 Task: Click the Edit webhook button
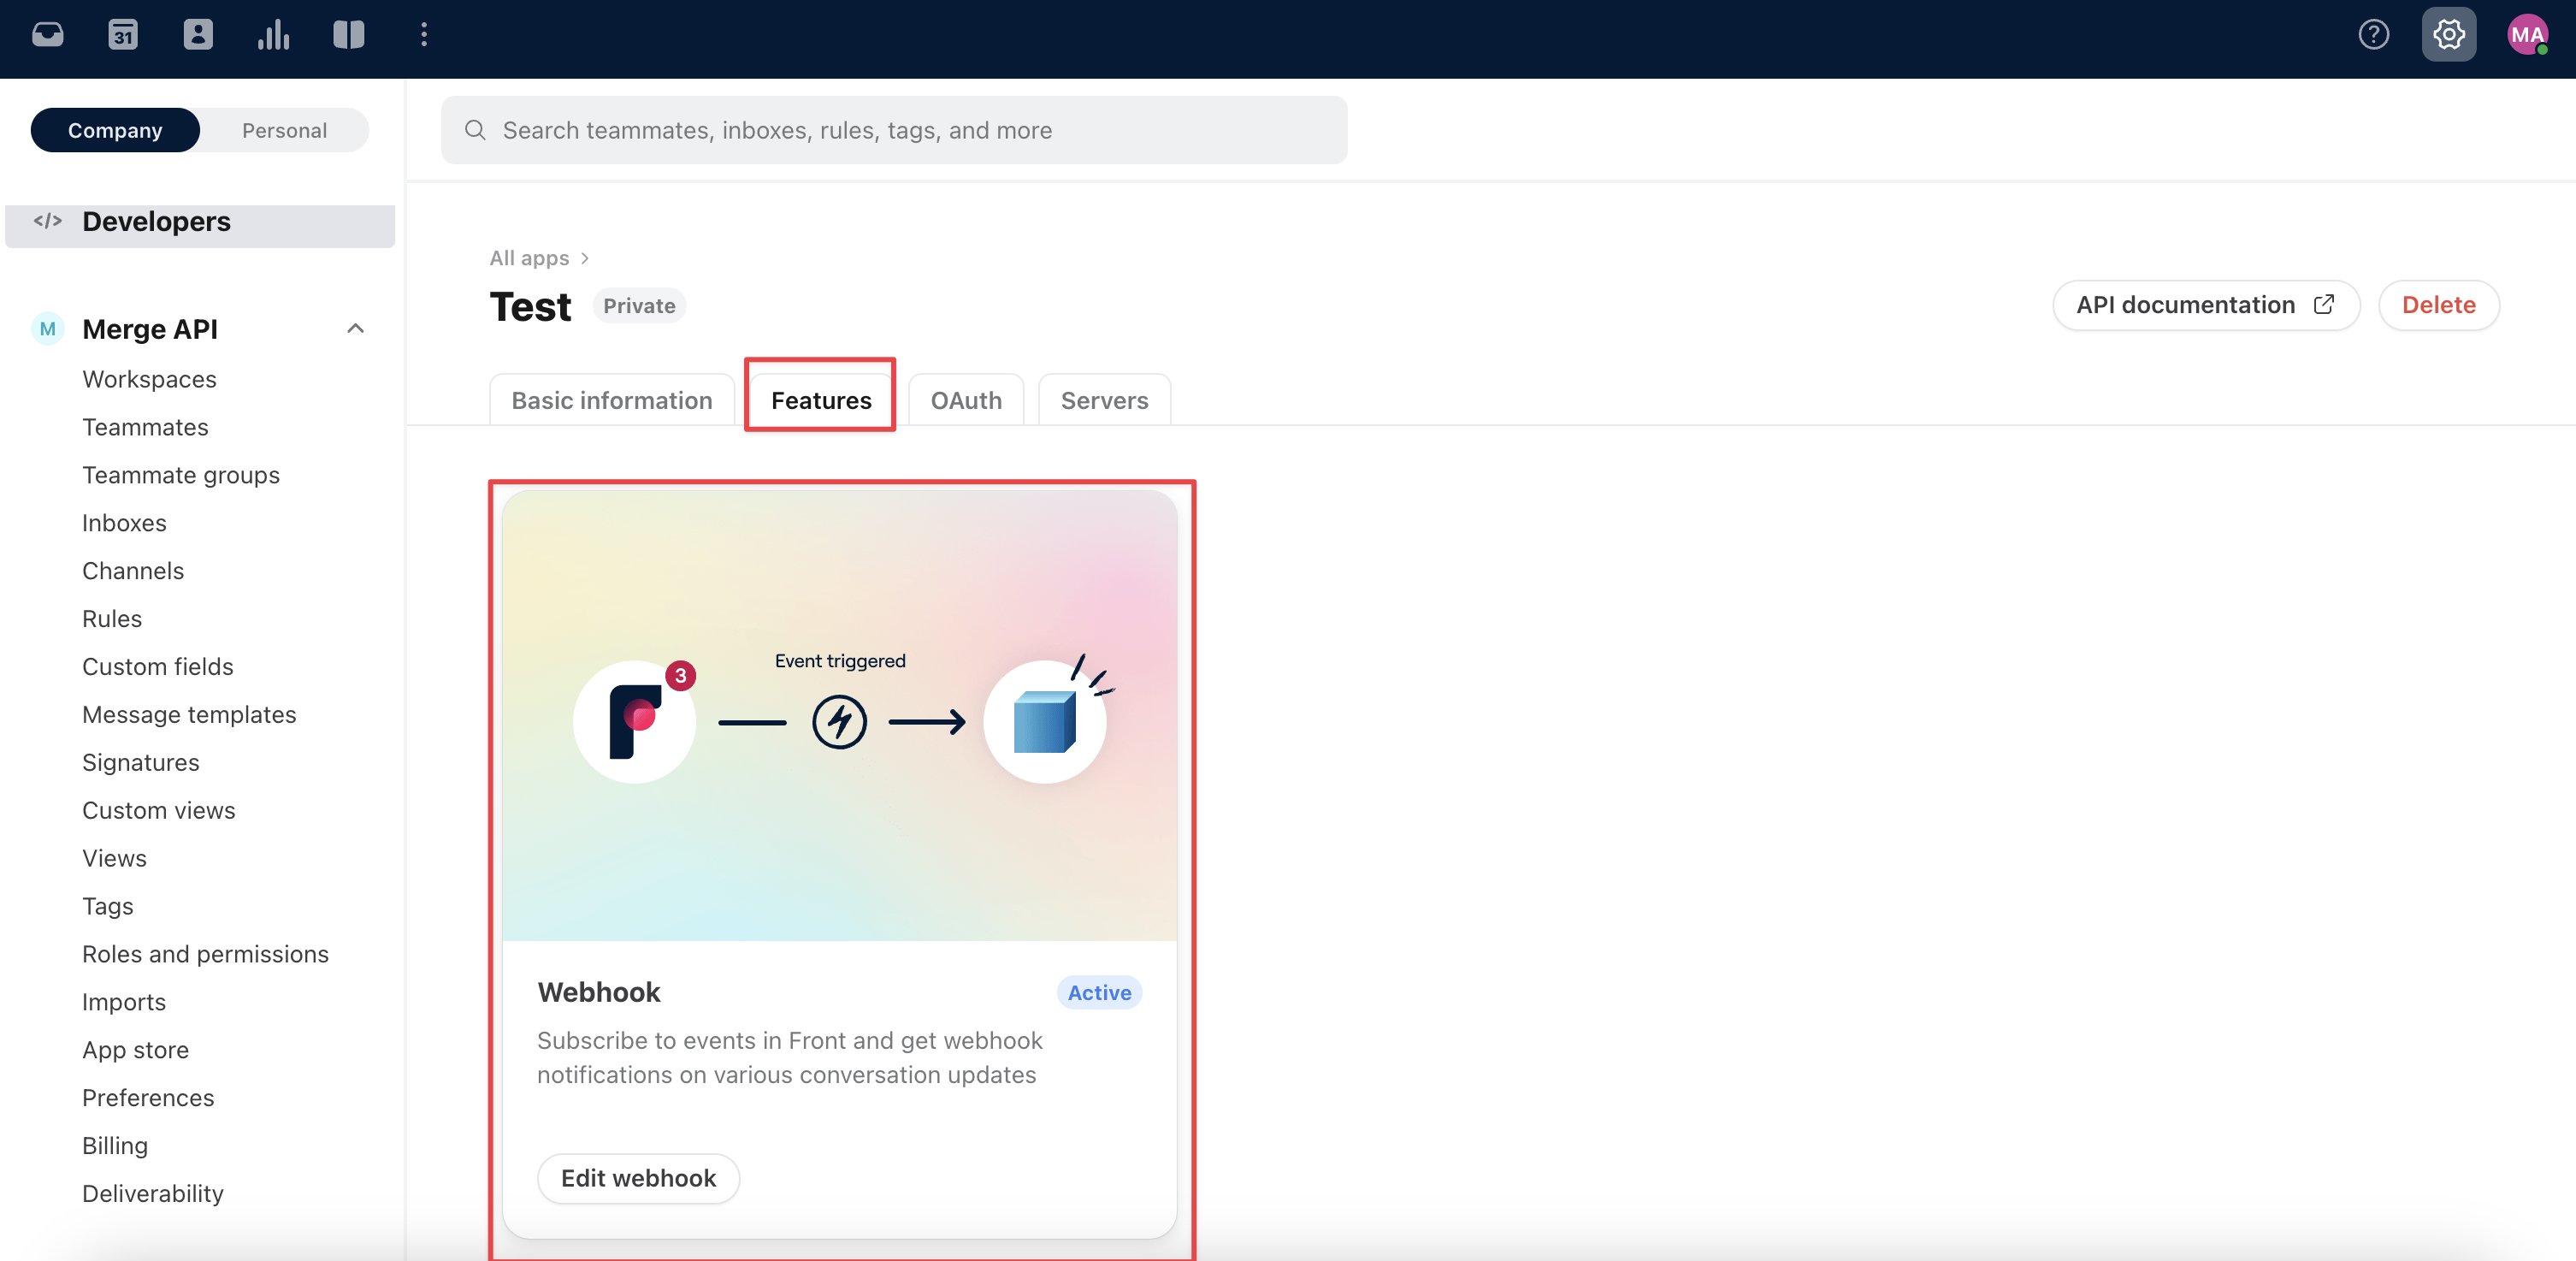[638, 1178]
